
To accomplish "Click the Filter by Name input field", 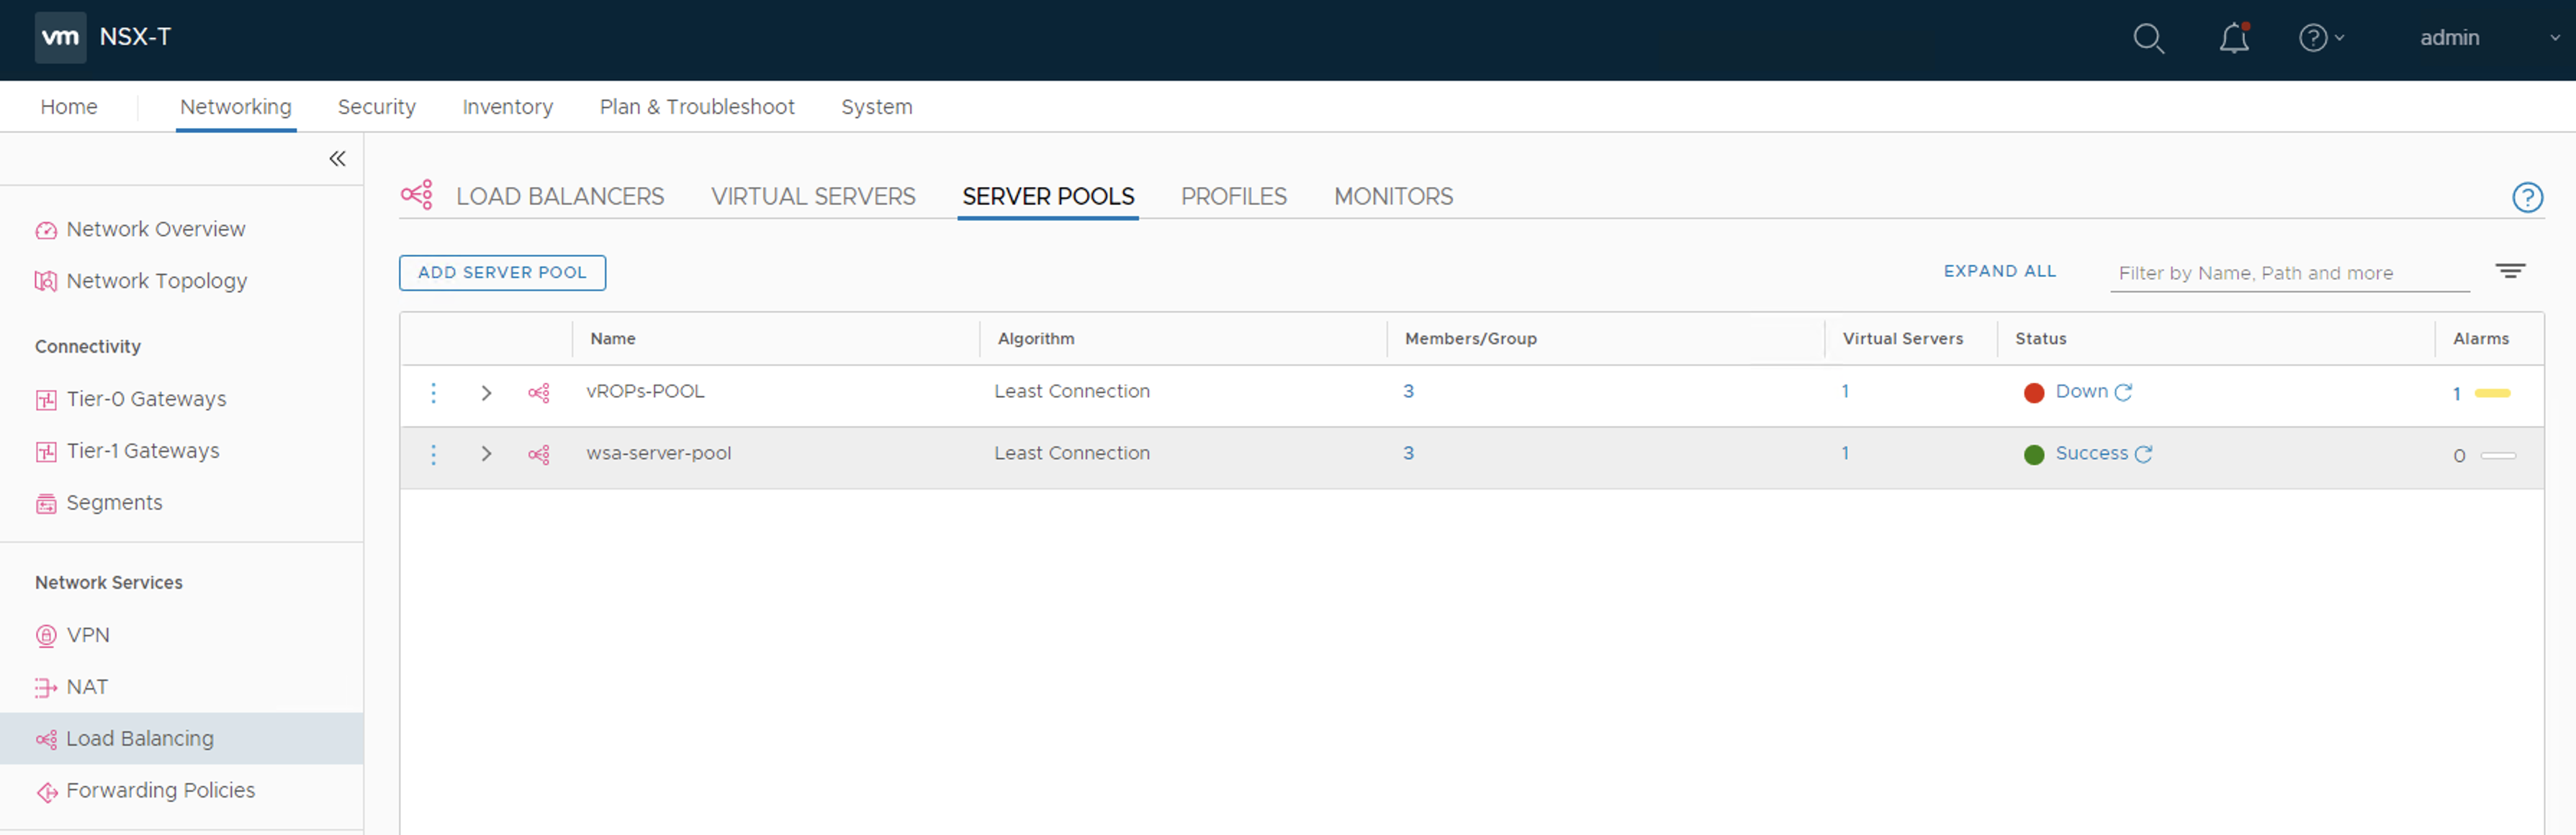I will coord(2289,273).
